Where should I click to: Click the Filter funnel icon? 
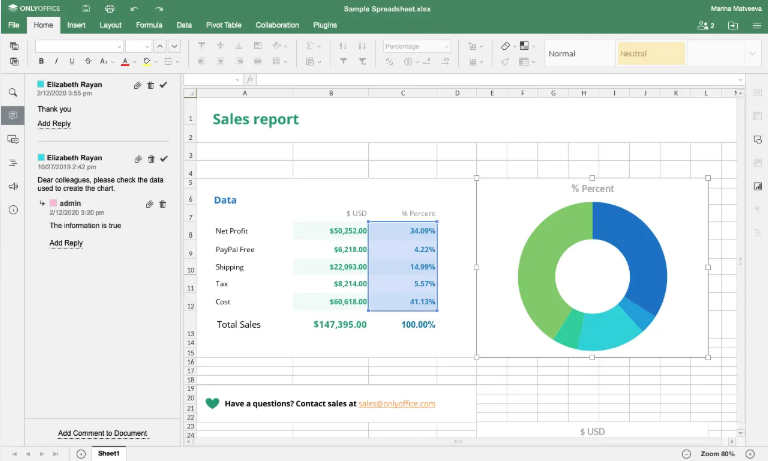tap(343, 61)
